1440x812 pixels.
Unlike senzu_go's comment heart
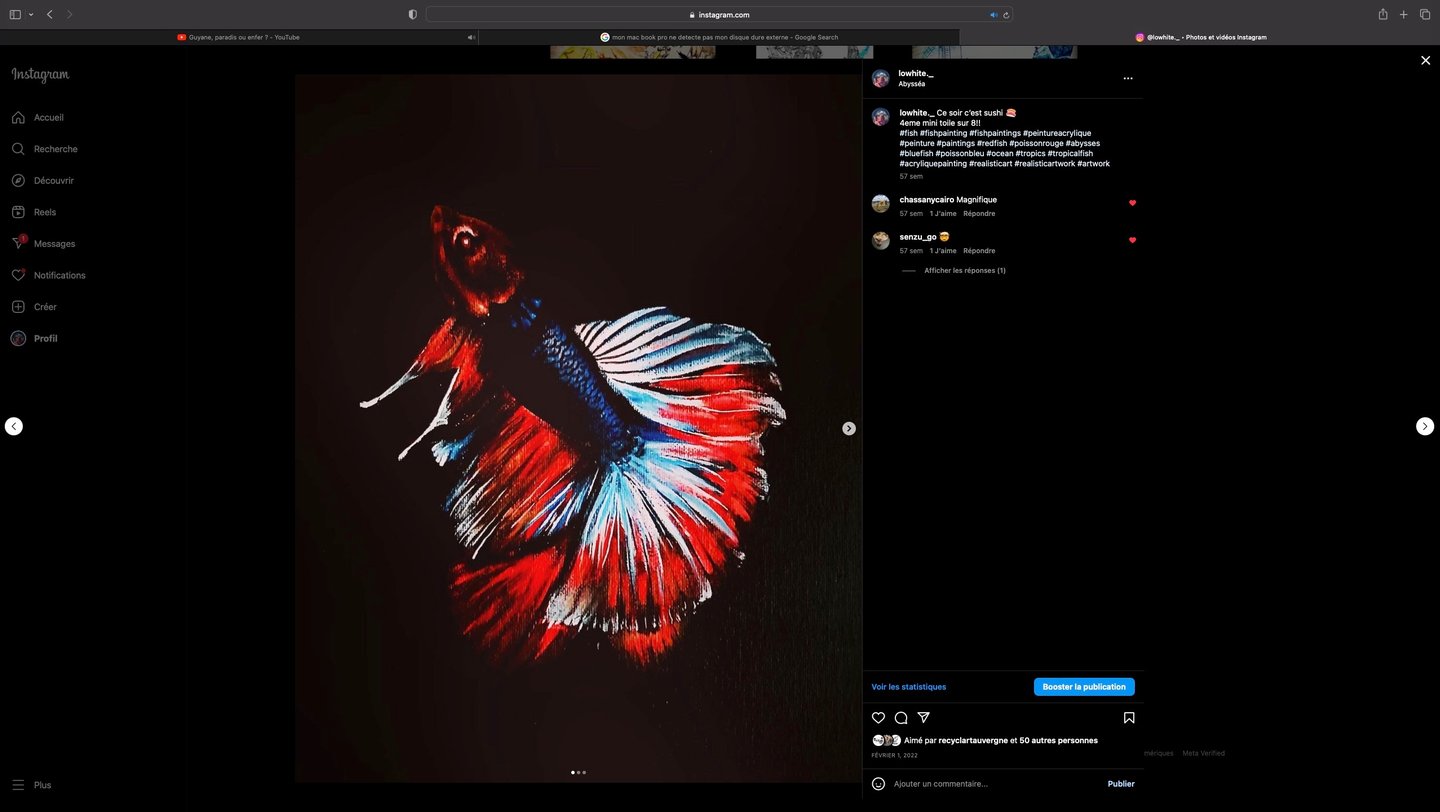[1131, 240]
